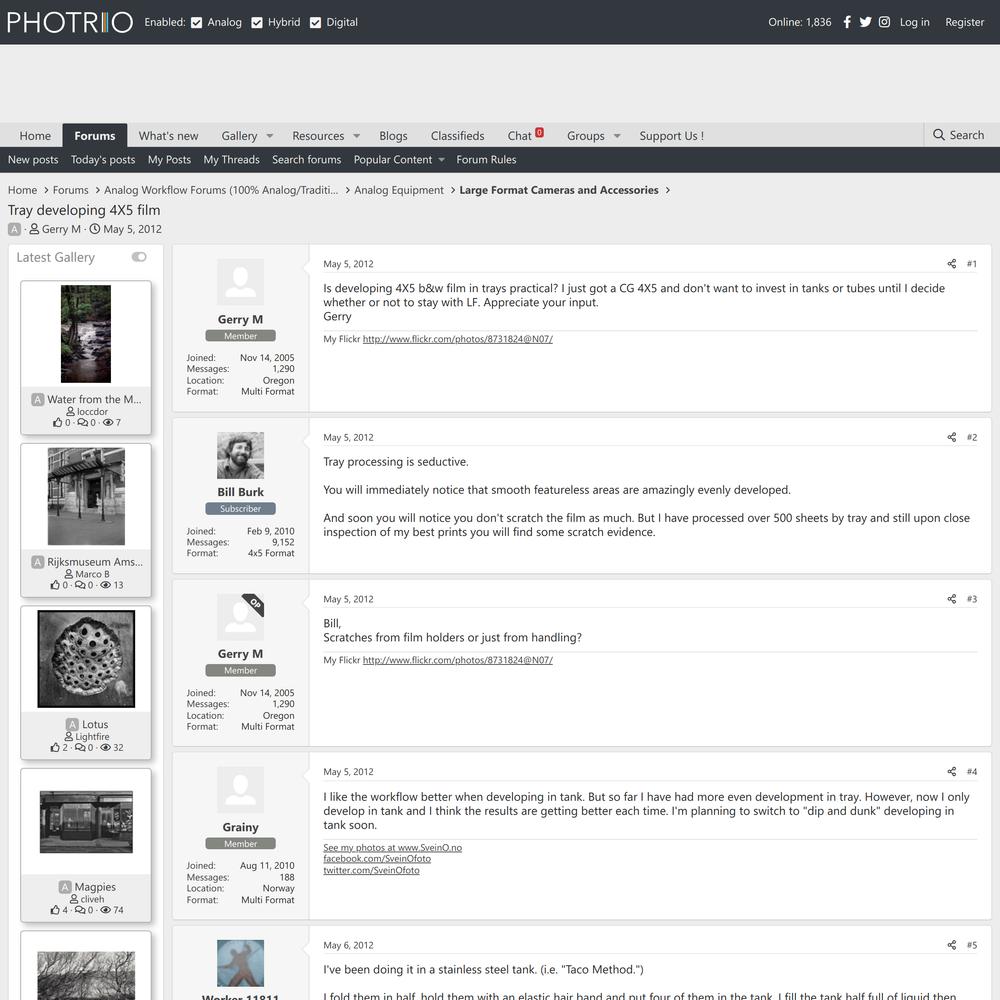The image size is (1000, 1000).
Task: Toggle the Latest Gallery sidebar switch
Action: pyautogui.click(x=139, y=257)
